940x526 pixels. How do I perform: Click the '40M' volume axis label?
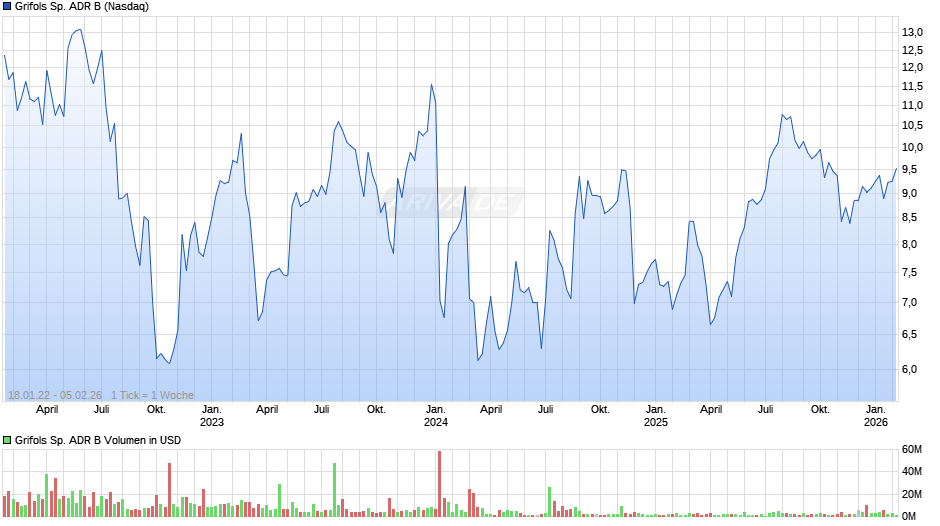(x=912, y=472)
